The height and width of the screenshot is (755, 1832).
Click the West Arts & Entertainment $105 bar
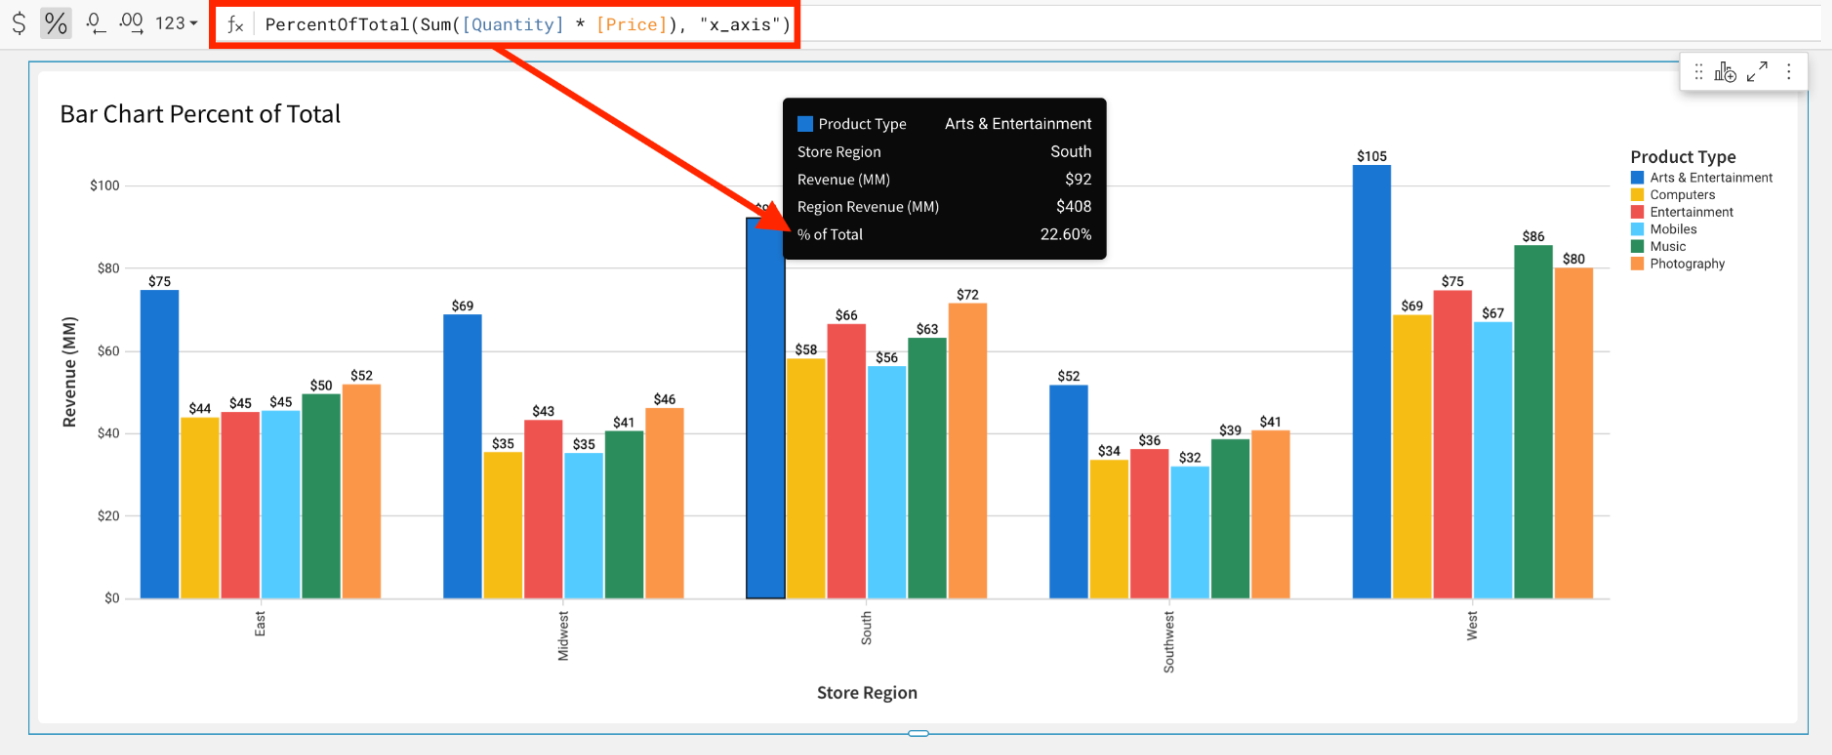[x=1371, y=380]
